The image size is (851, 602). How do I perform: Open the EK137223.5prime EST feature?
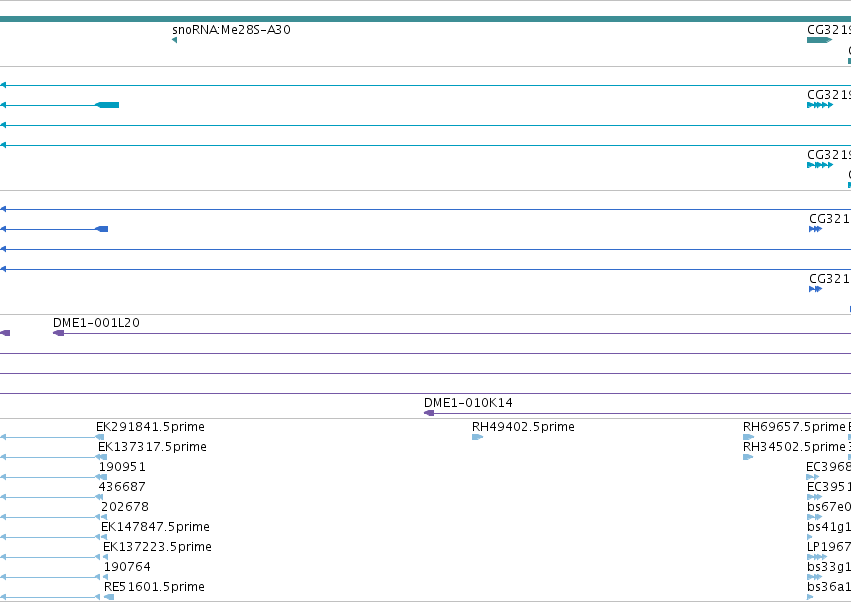click(157, 547)
